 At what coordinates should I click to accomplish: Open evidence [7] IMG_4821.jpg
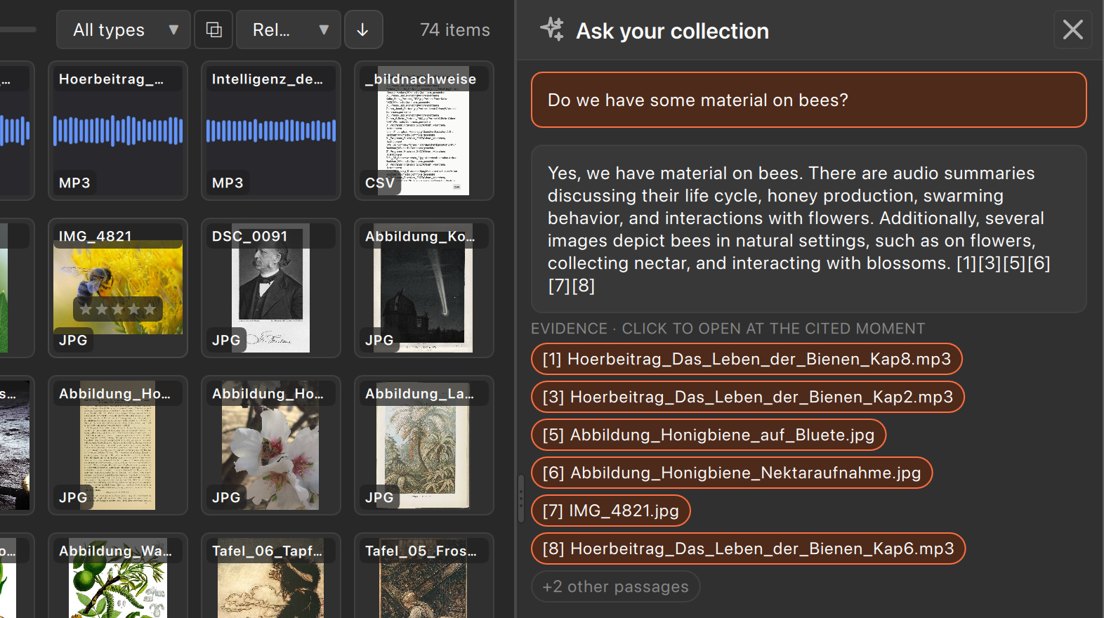pyautogui.click(x=610, y=511)
